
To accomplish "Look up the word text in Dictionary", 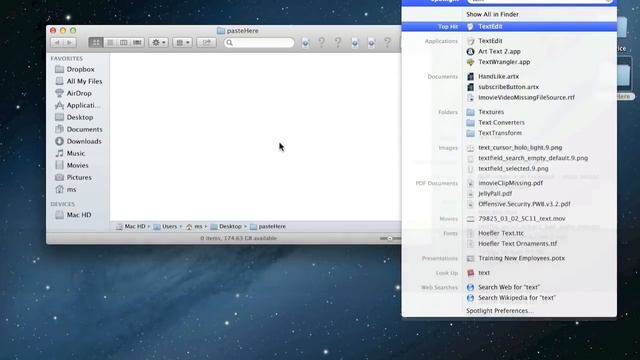I will coord(484,273).
